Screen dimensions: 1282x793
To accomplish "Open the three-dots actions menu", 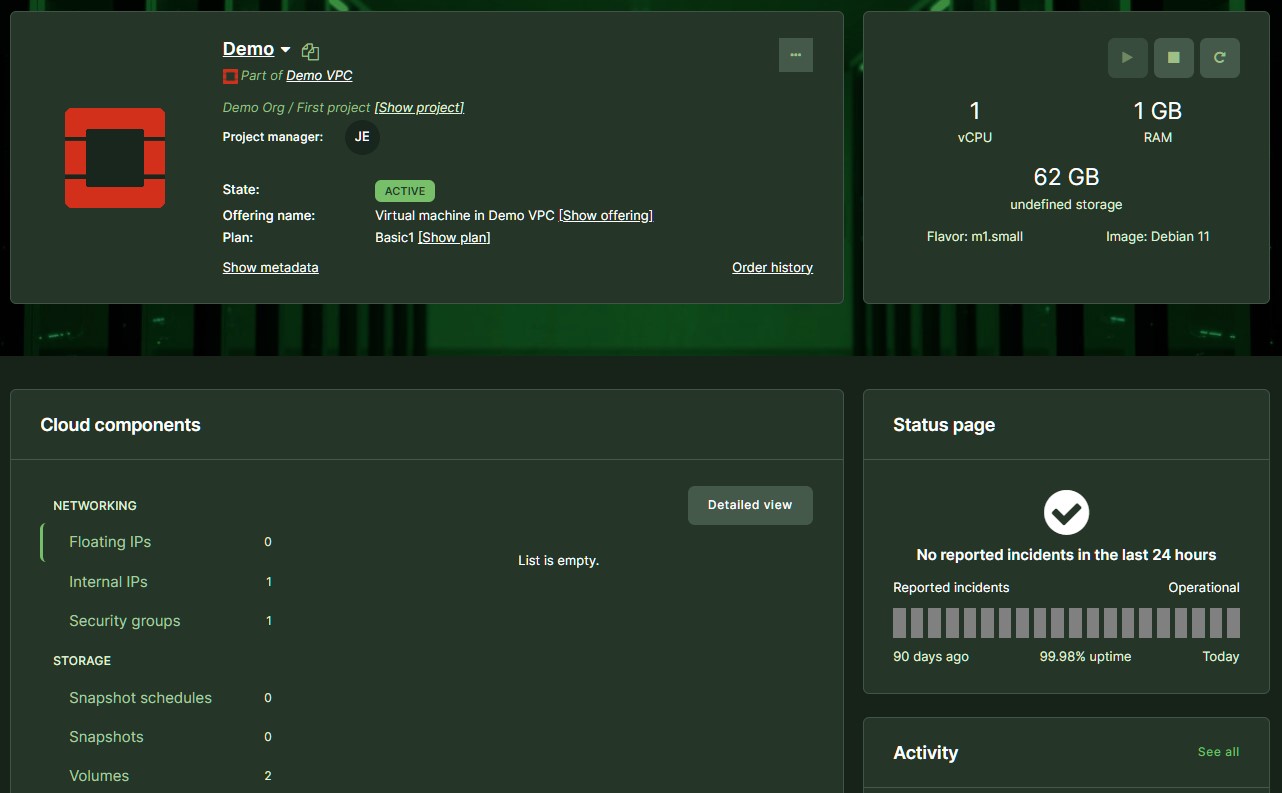I will [795, 55].
